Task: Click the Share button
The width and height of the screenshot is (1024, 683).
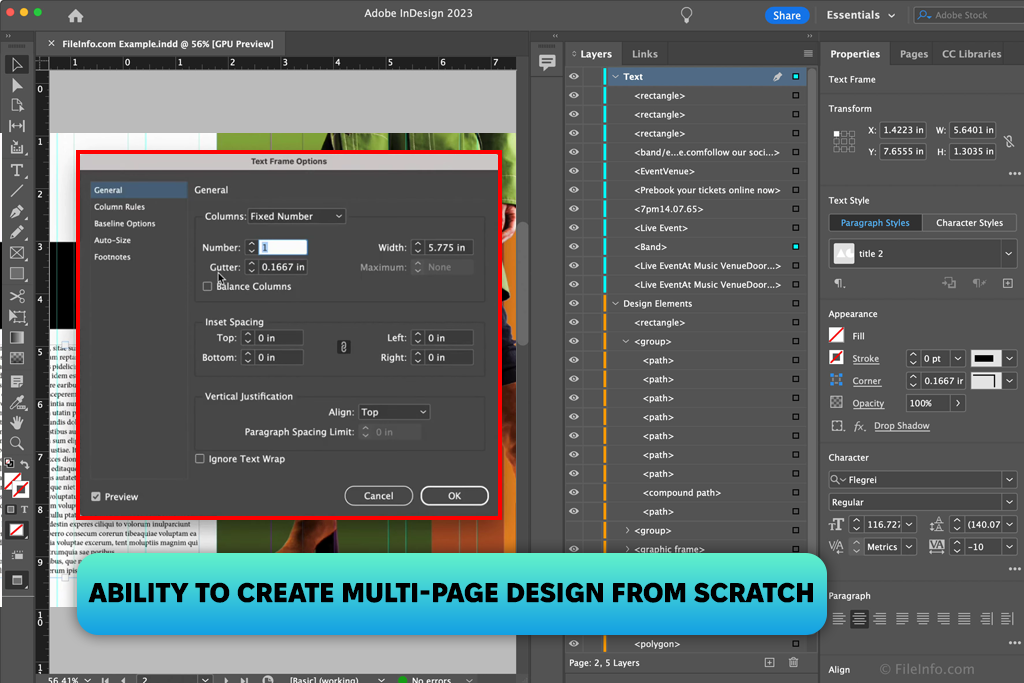Action: point(787,15)
